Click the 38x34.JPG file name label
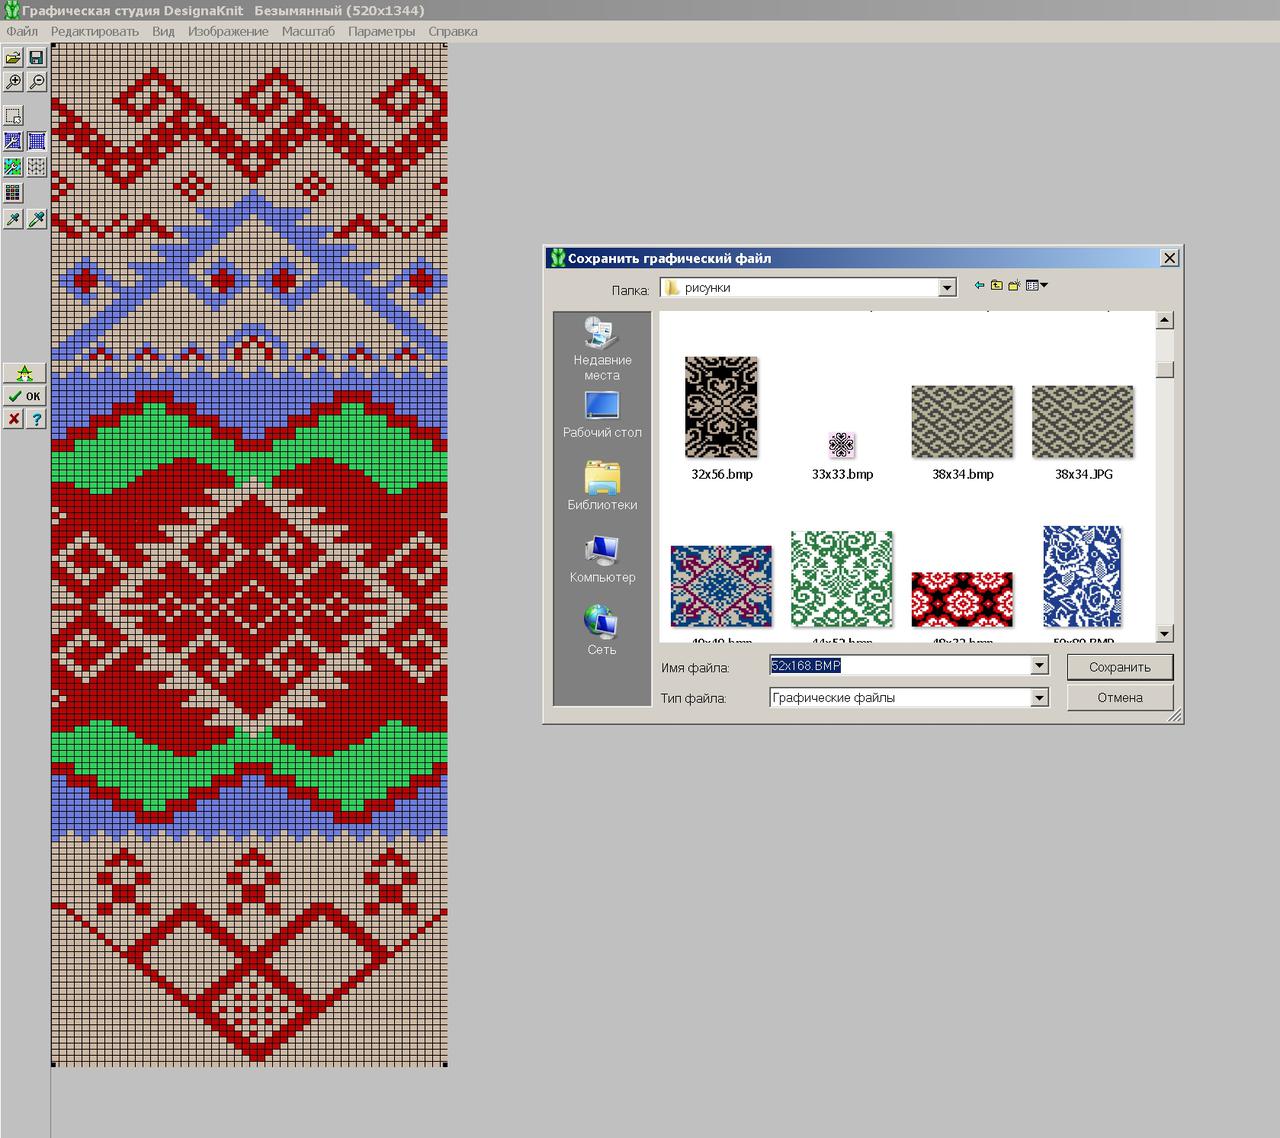The height and width of the screenshot is (1138, 1280). [1083, 474]
